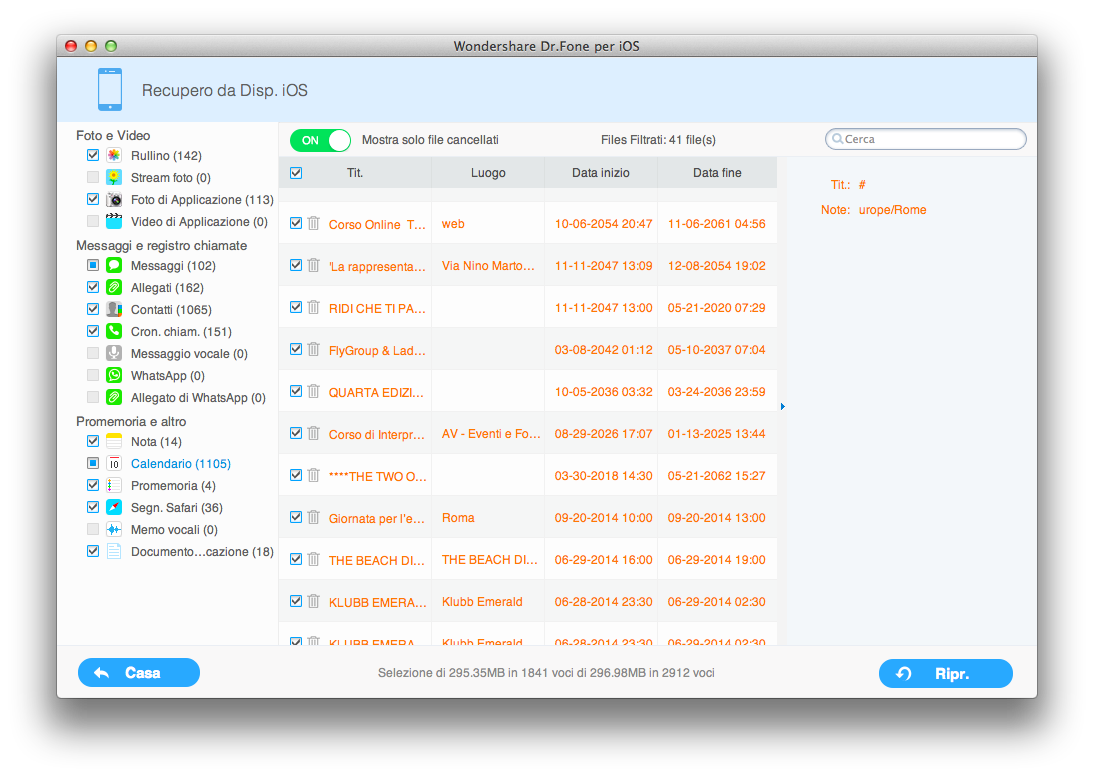Select the KLUBB EMERA row title
The width and height of the screenshot is (1094, 777).
click(377, 603)
